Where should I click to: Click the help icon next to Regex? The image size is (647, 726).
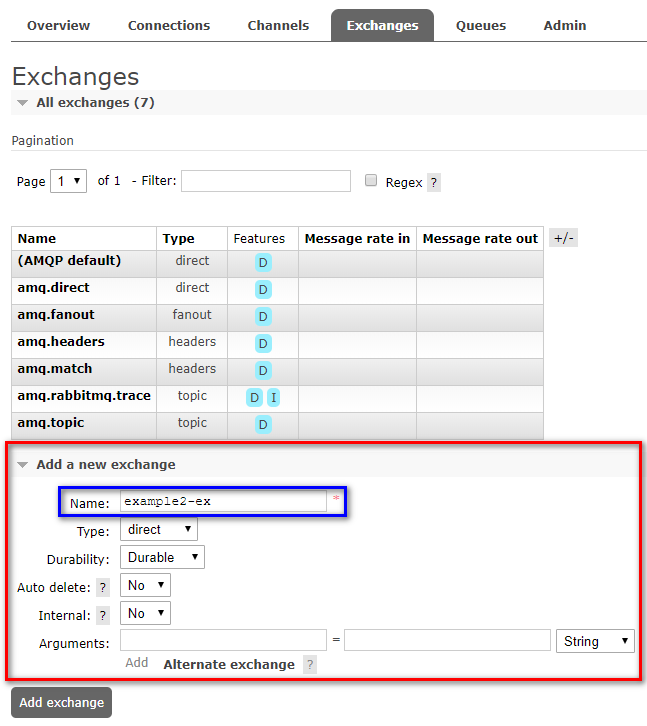point(434,183)
